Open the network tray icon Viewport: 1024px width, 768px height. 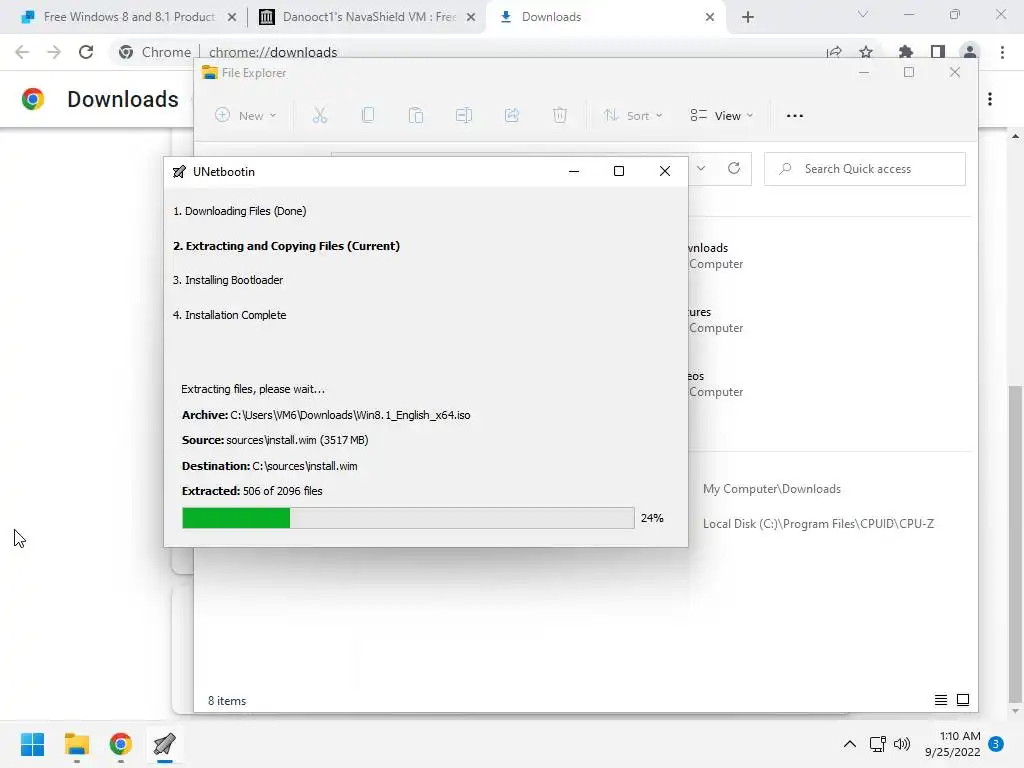(x=877, y=744)
